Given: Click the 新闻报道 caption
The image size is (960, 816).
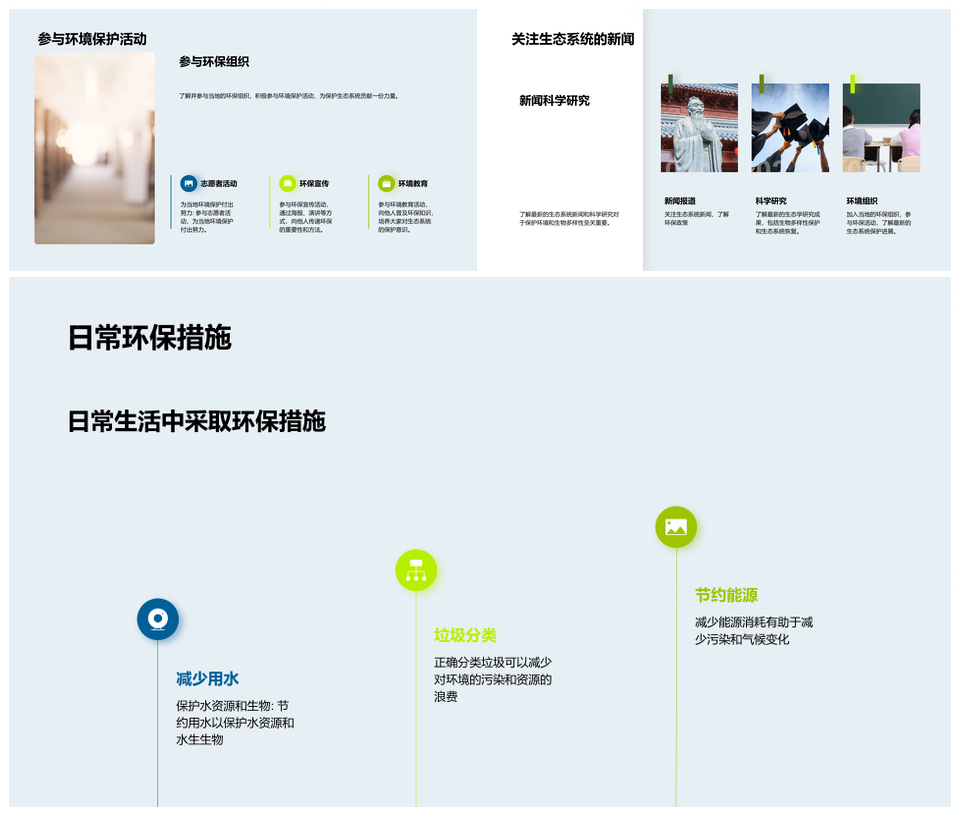Looking at the screenshot, I should click(680, 201).
